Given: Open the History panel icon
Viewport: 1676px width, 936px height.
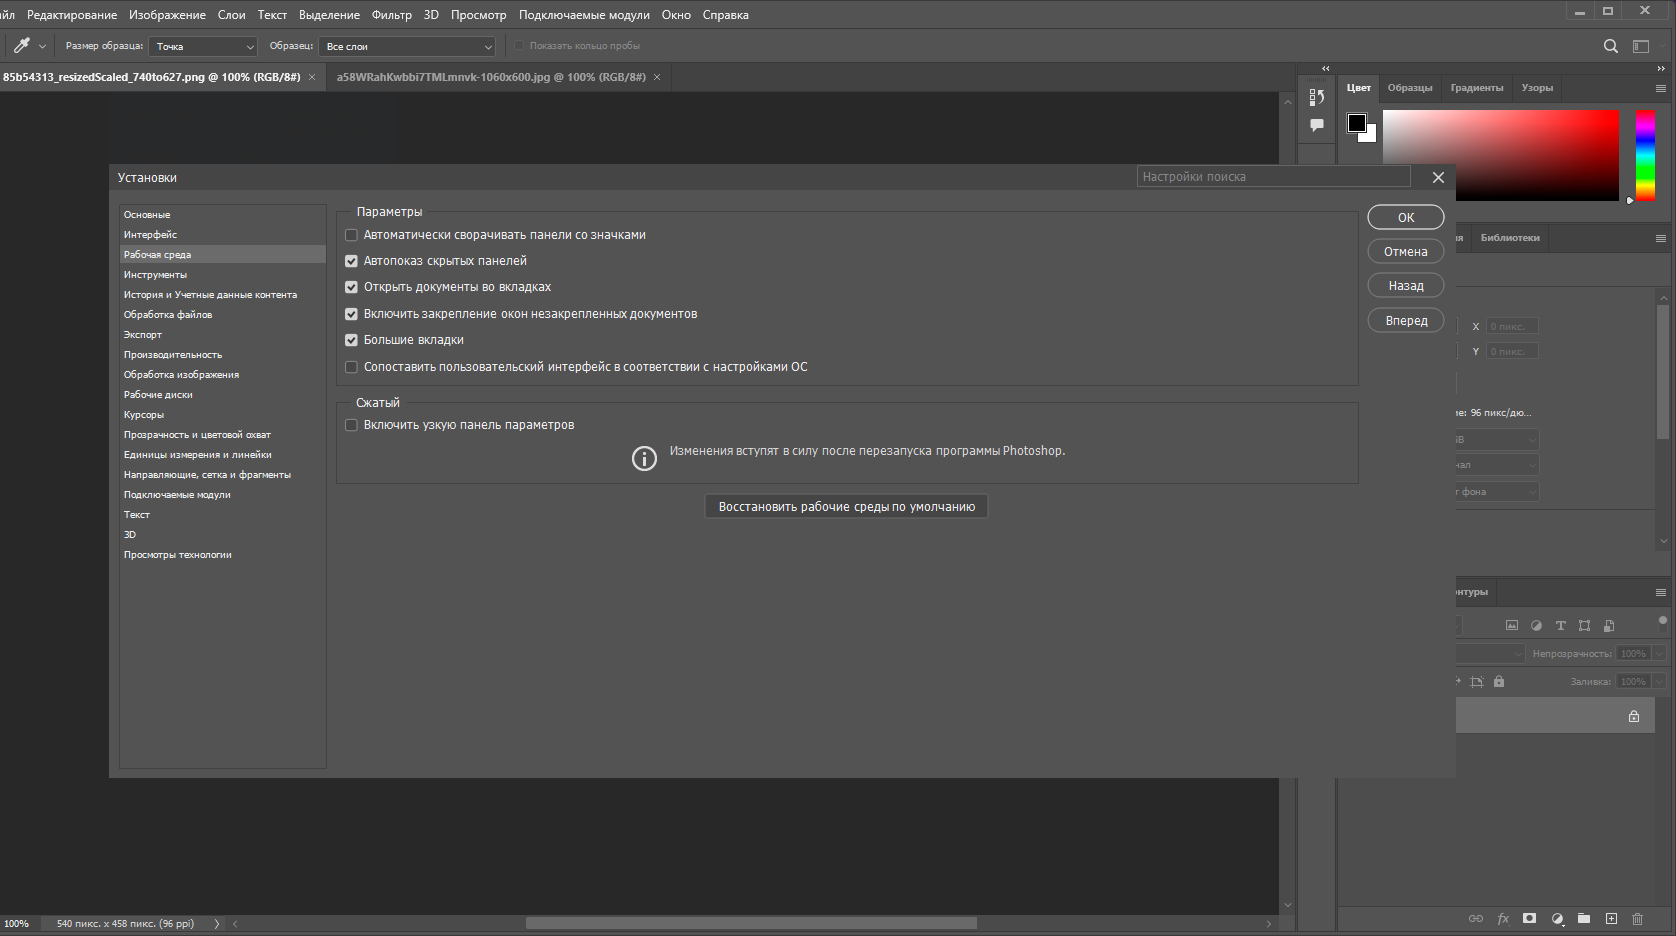Looking at the screenshot, I should 1317,97.
